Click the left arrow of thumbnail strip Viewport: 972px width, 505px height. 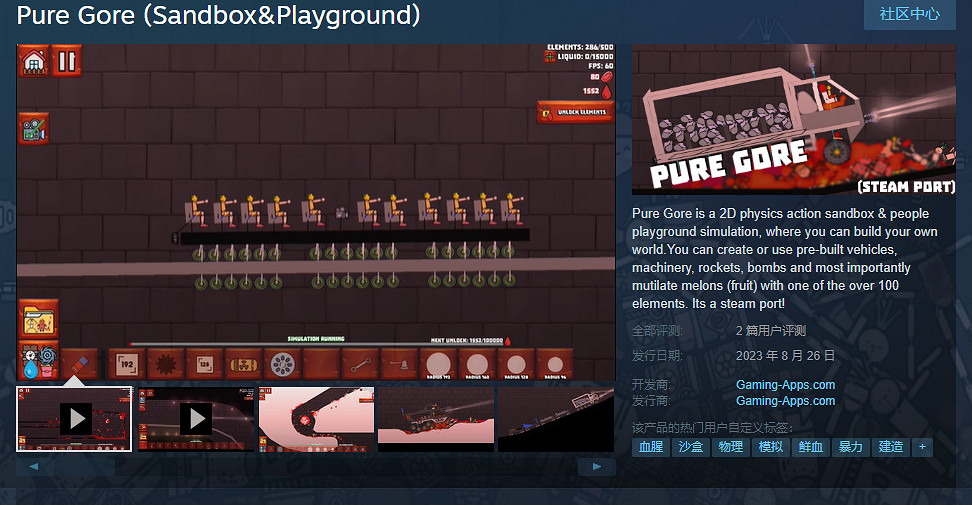tap(34, 467)
